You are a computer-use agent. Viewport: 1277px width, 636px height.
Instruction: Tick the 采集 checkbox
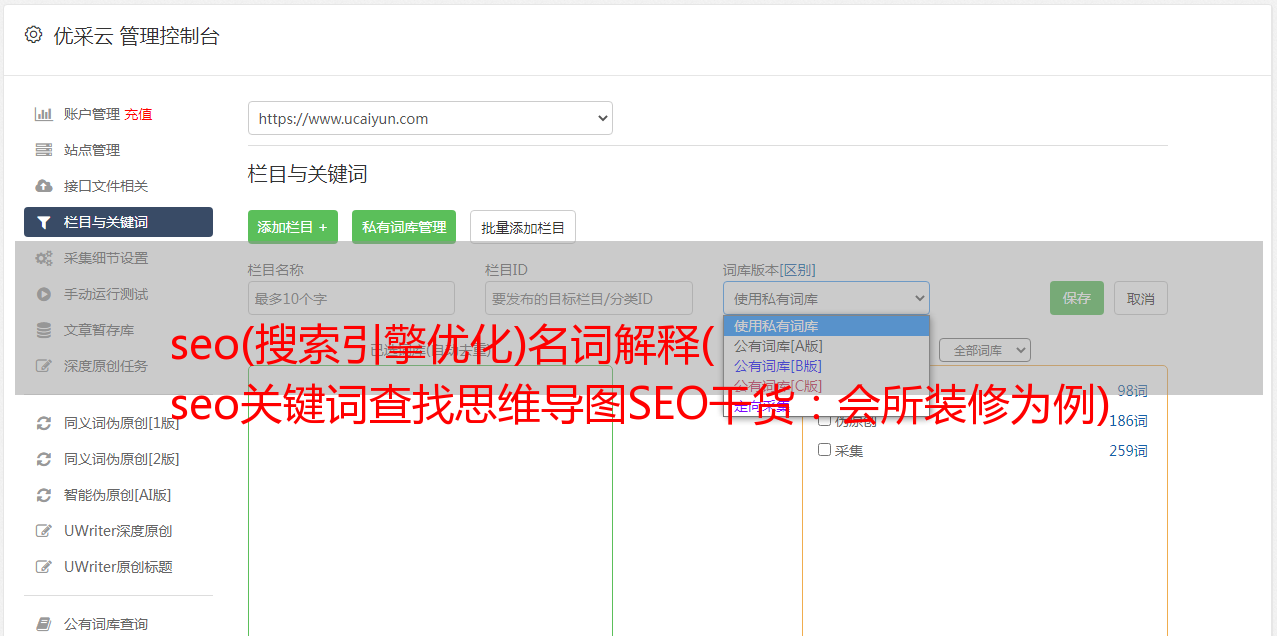(825, 450)
